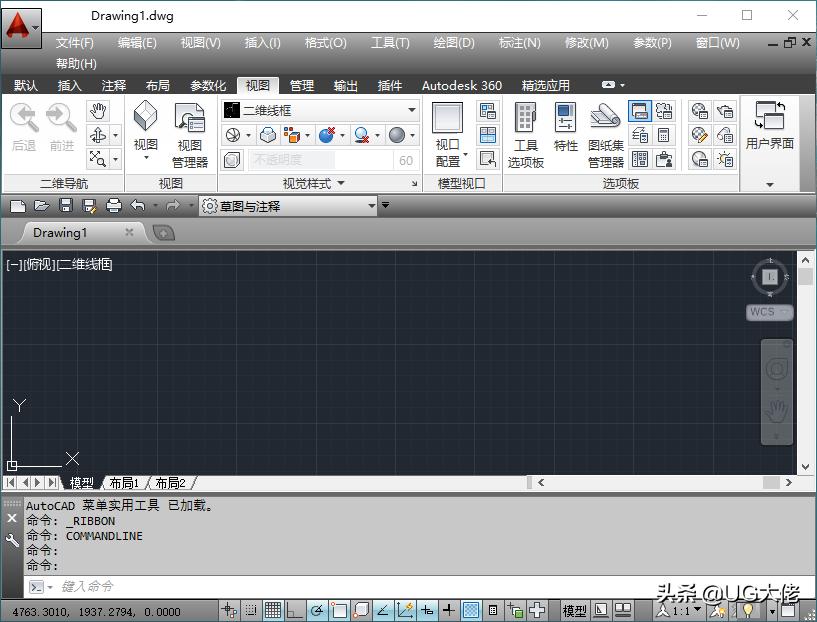Toggle grid display in the status bar
817x622 pixels.
point(272,609)
